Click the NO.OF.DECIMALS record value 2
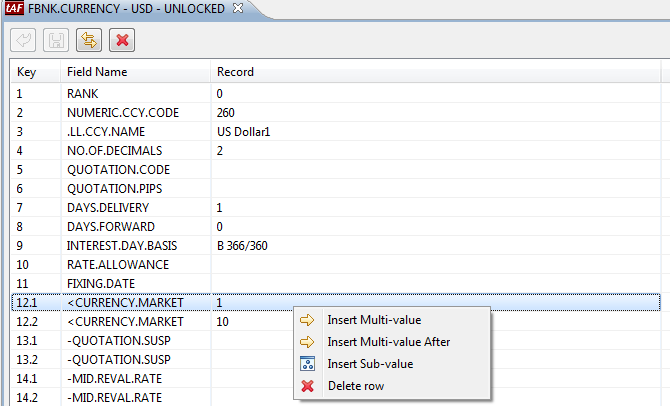 click(220, 150)
